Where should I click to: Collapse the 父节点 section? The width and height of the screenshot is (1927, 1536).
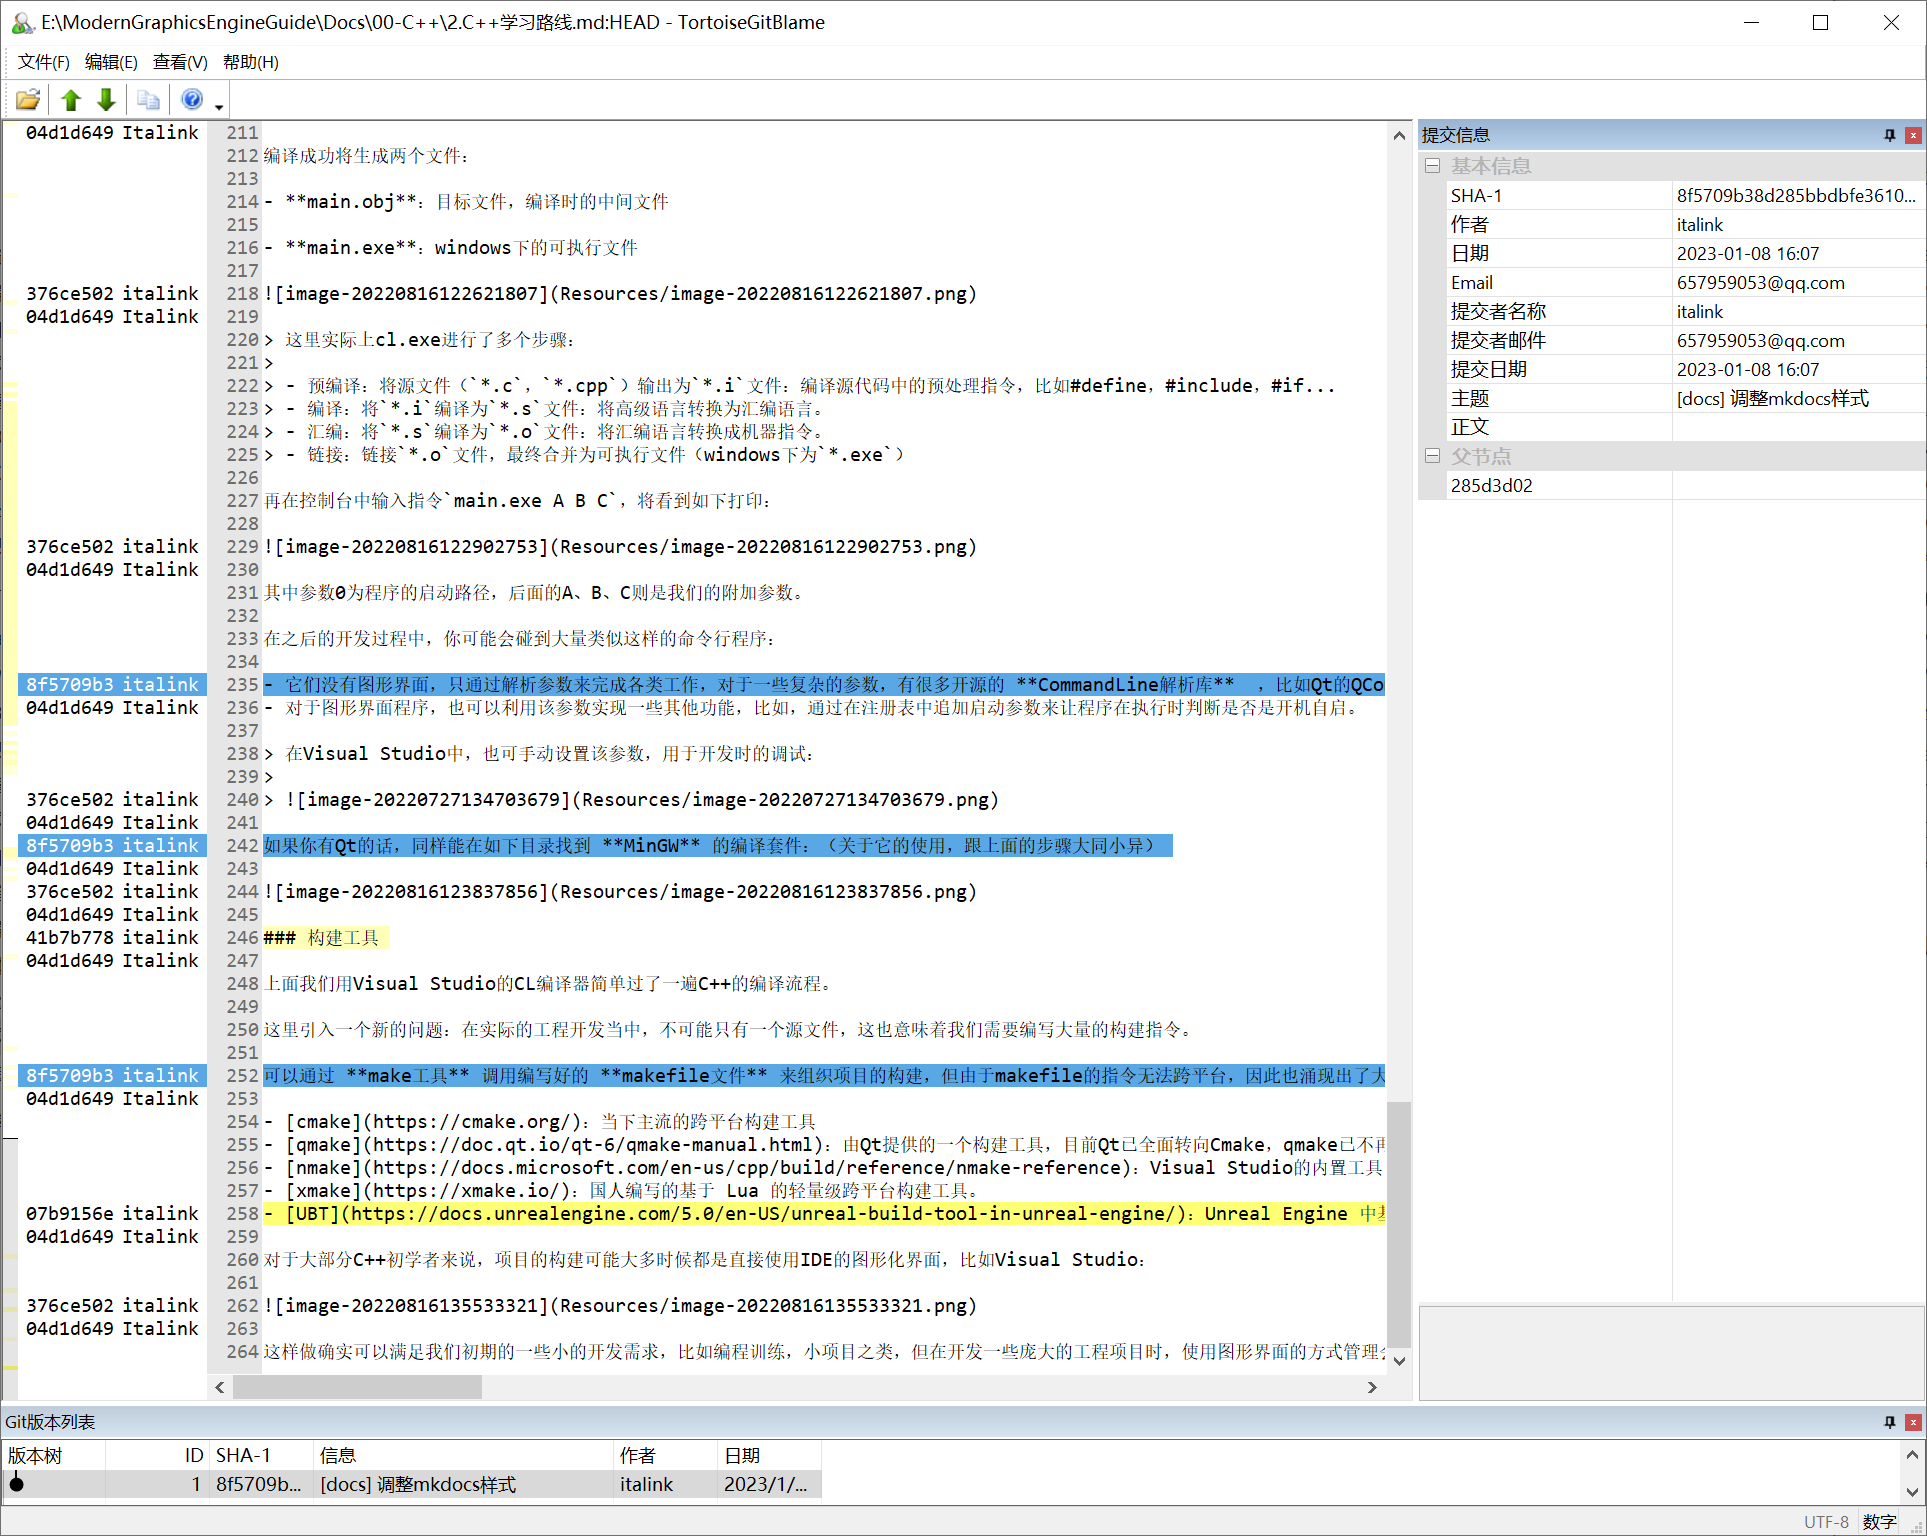coord(1432,456)
